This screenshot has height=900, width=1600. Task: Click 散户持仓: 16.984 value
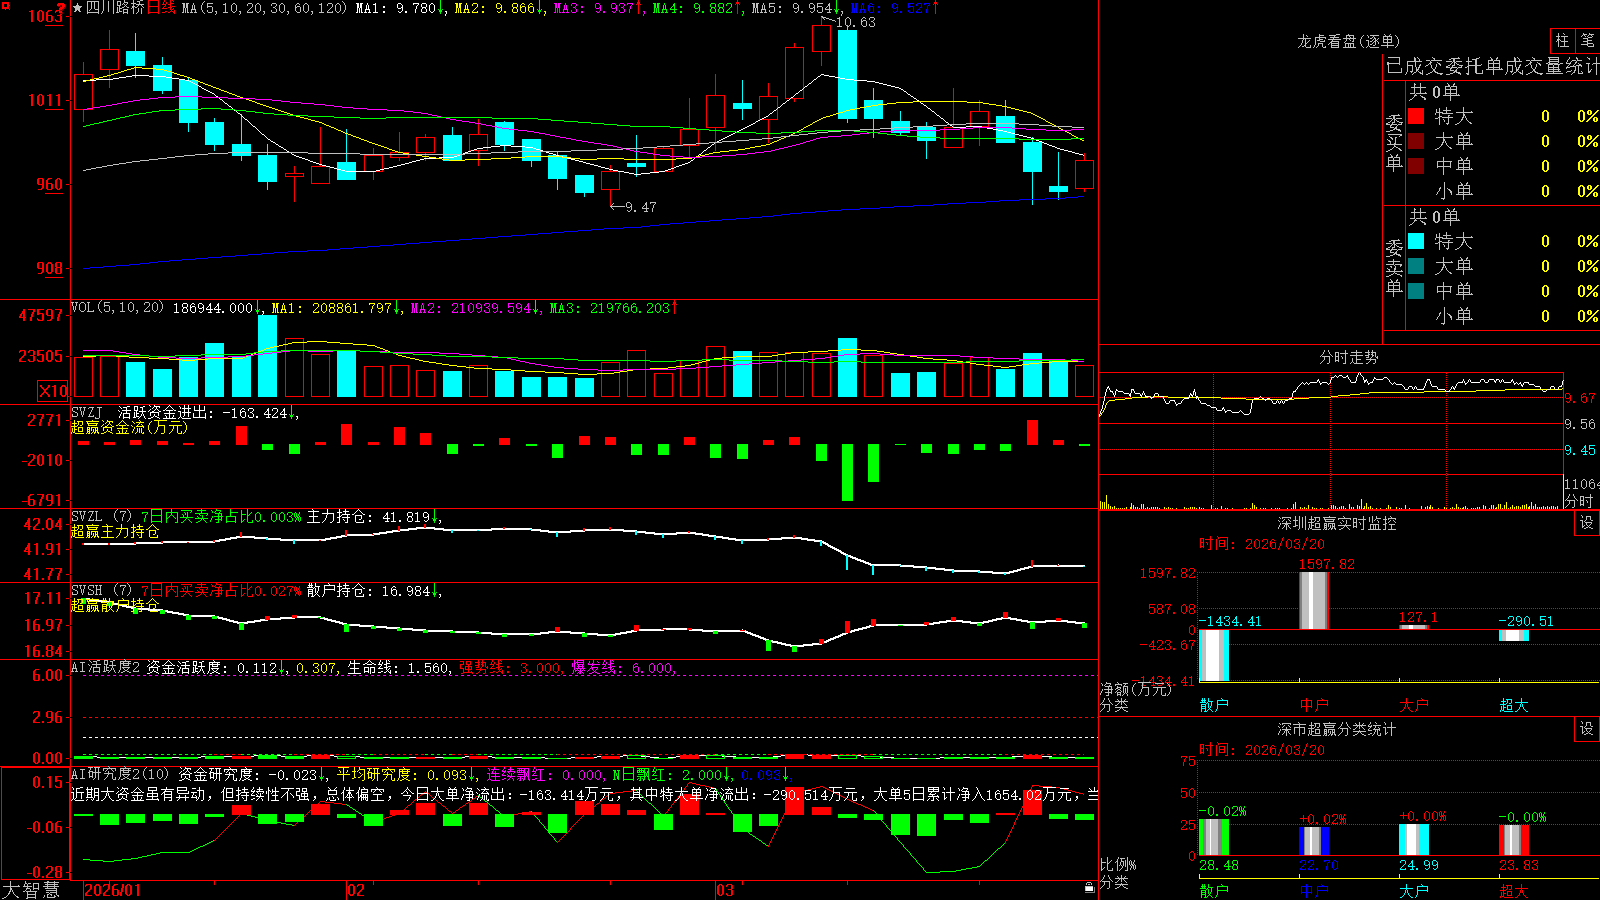(374, 591)
